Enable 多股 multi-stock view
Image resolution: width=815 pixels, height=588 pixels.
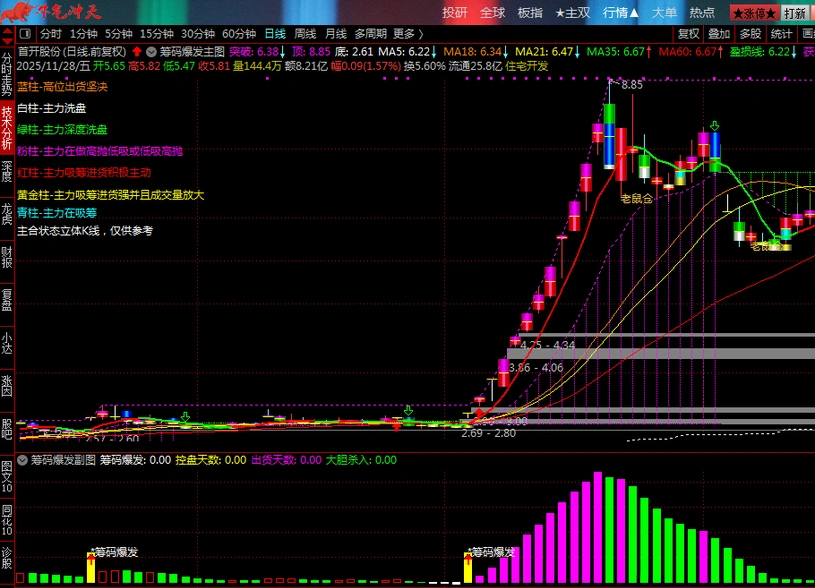coord(750,33)
